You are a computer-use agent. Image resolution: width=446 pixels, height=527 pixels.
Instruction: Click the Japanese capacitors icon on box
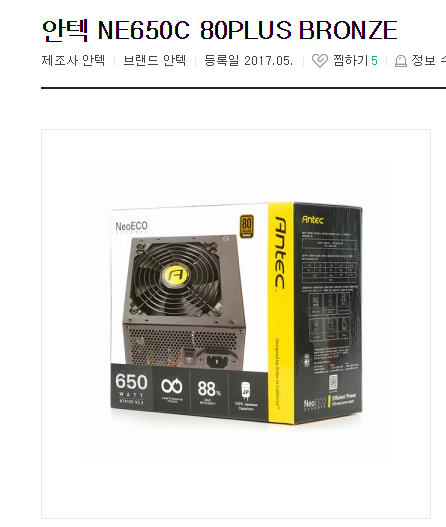[x=246, y=390]
